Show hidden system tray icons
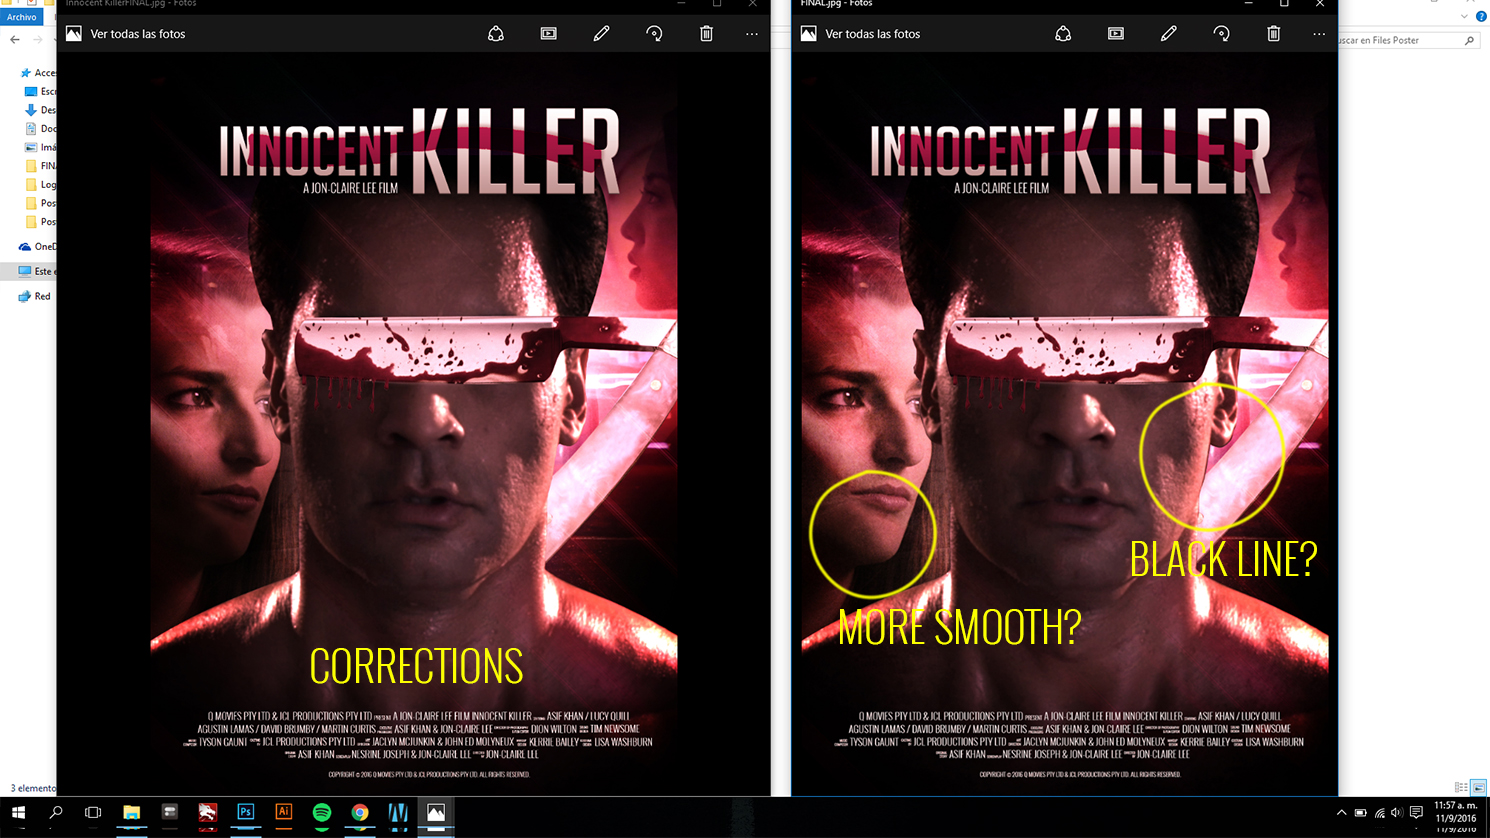The height and width of the screenshot is (838, 1490). (1342, 813)
